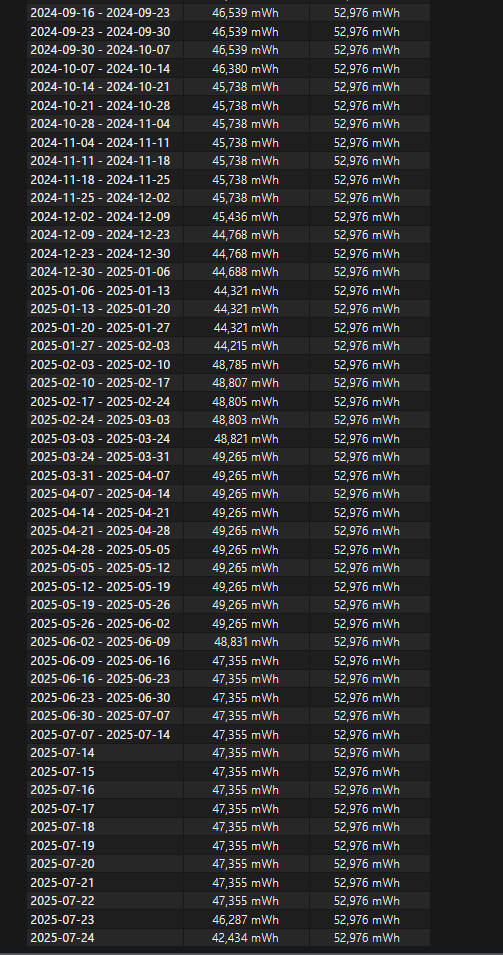Click the 46,287 mWh capacity value

pos(245,920)
